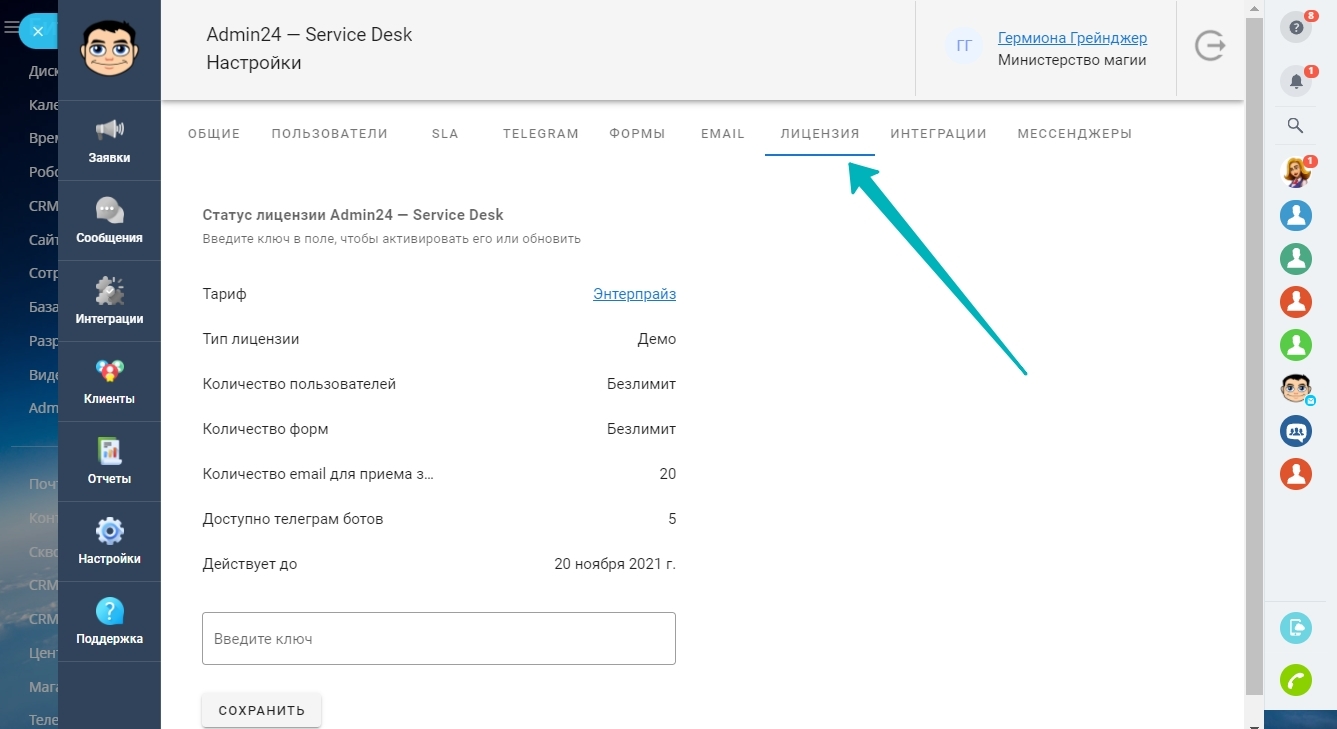
Task: Click the 20 ноября 2021 г. date
Action: click(615, 564)
